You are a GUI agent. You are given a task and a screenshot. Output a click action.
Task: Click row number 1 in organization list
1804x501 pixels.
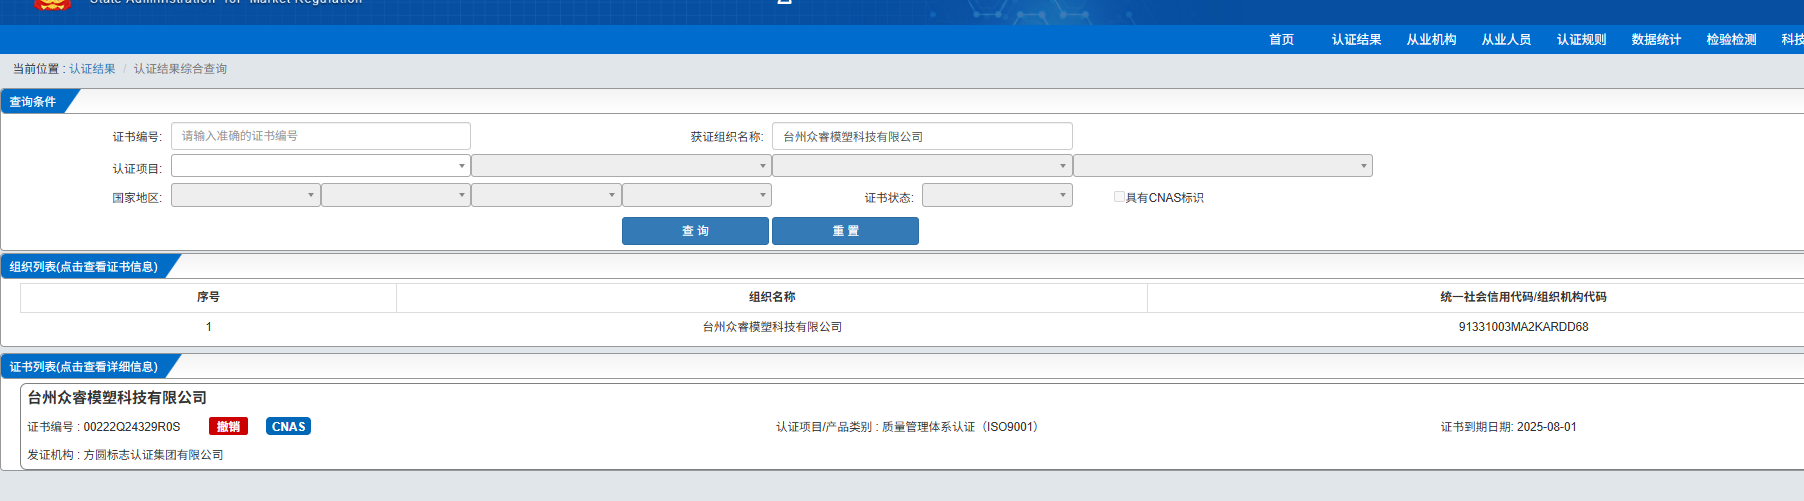coord(208,327)
